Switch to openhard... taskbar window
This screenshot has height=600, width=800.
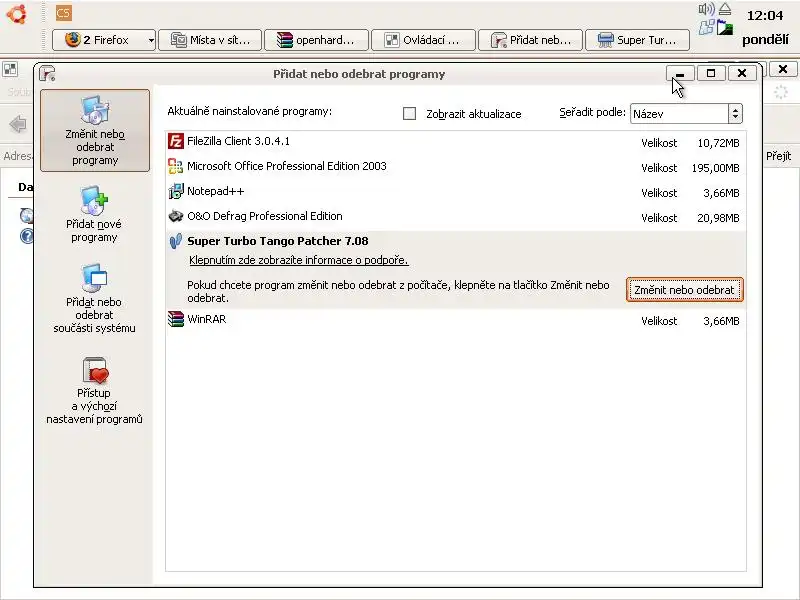(316, 40)
